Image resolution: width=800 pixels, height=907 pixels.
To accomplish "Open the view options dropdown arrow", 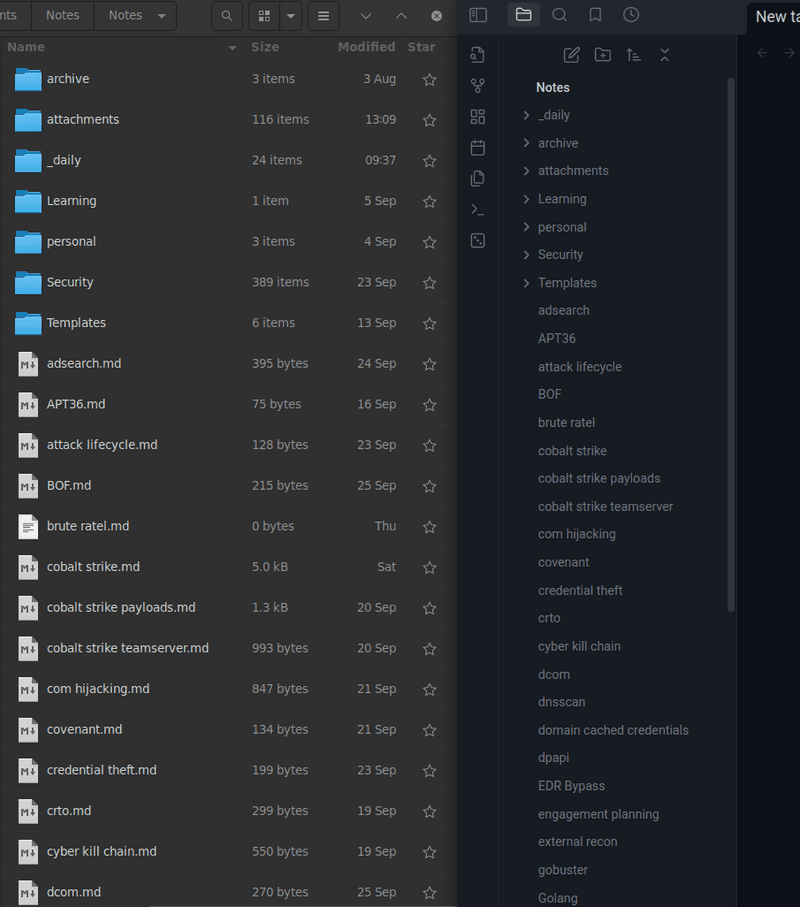I will pos(290,16).
